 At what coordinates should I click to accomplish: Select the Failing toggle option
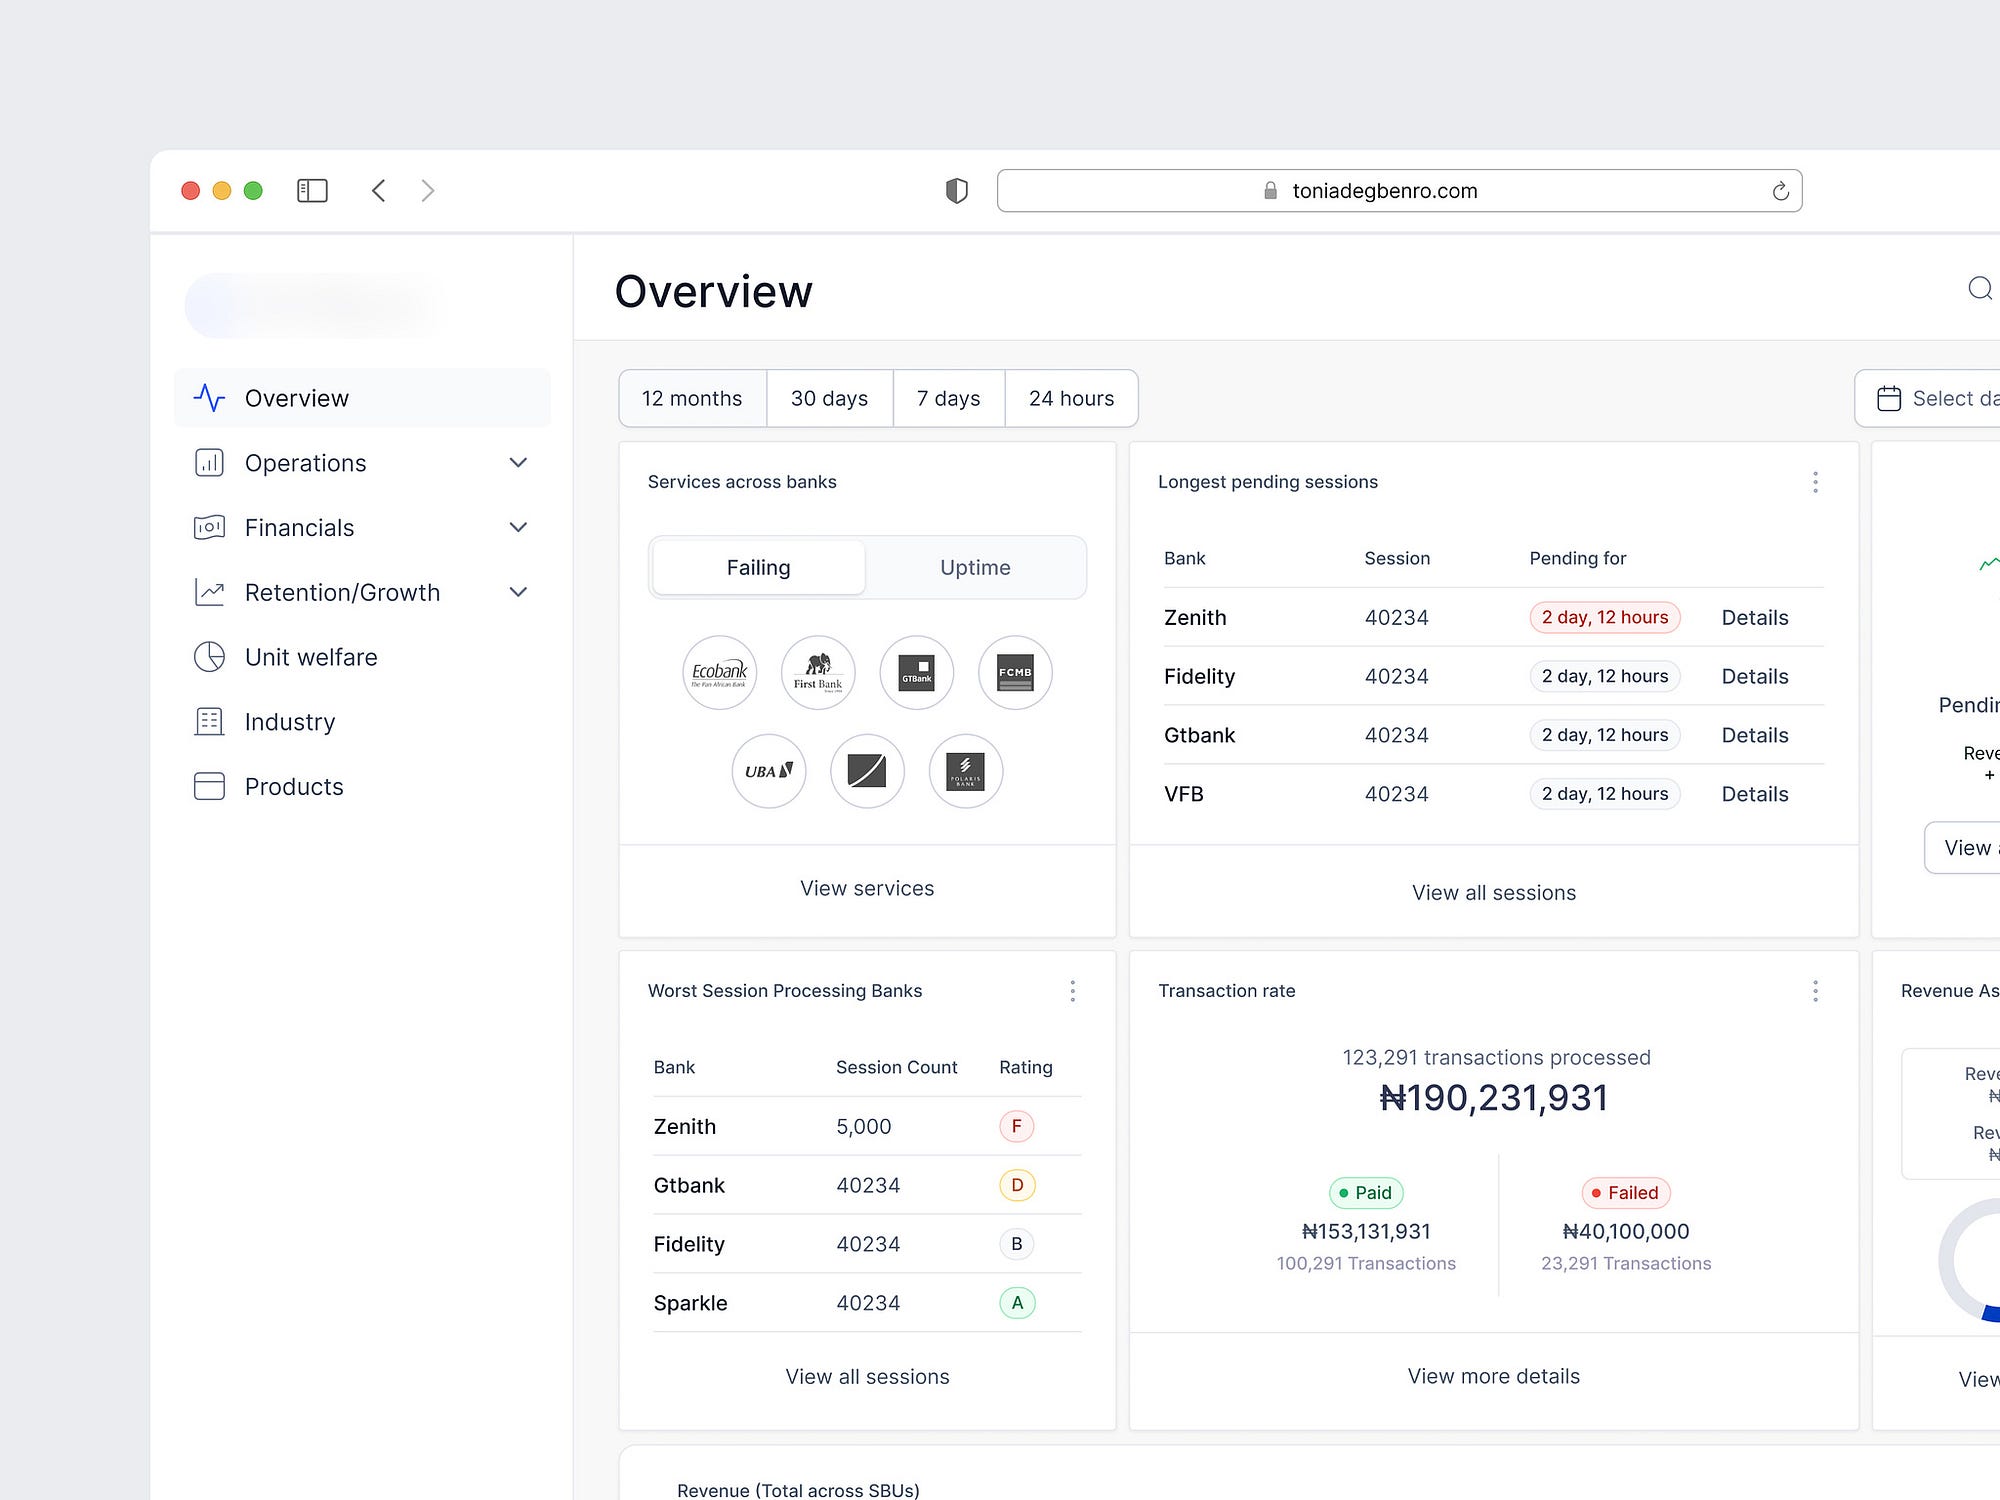click(x=758, y=568)
